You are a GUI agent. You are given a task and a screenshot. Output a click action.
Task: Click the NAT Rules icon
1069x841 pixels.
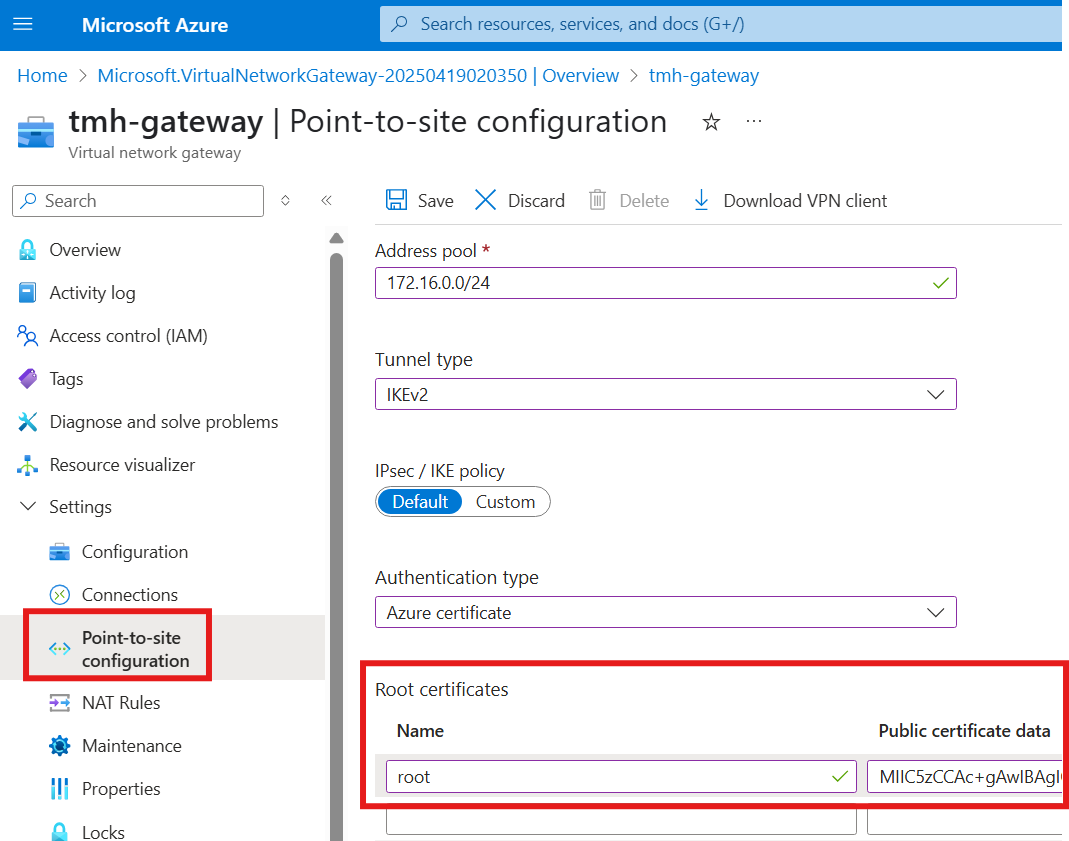60,702
